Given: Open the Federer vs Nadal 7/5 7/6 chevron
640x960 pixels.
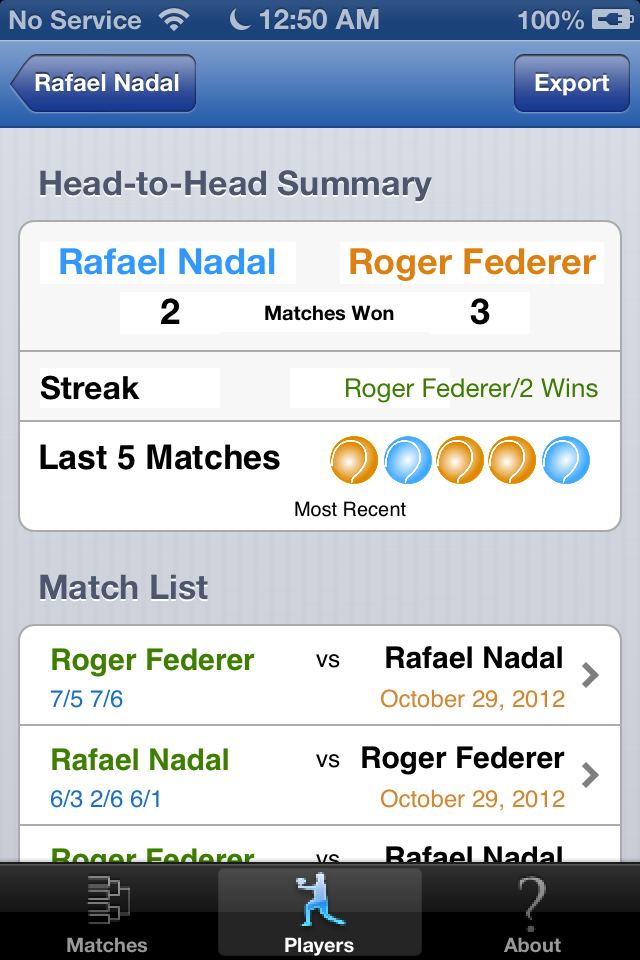Looking at the screenshot, I should [590, 676].
